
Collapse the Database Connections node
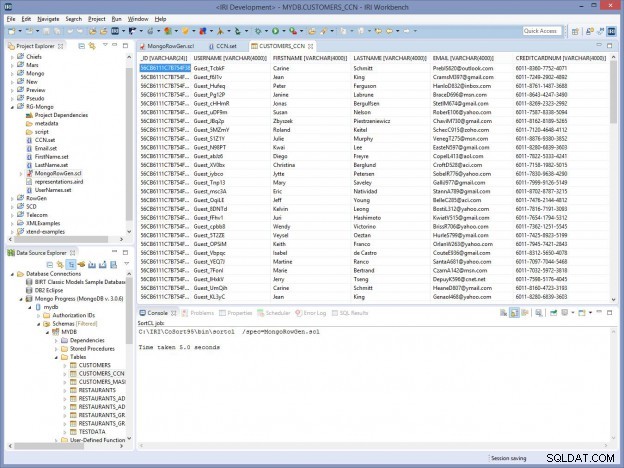12,274
